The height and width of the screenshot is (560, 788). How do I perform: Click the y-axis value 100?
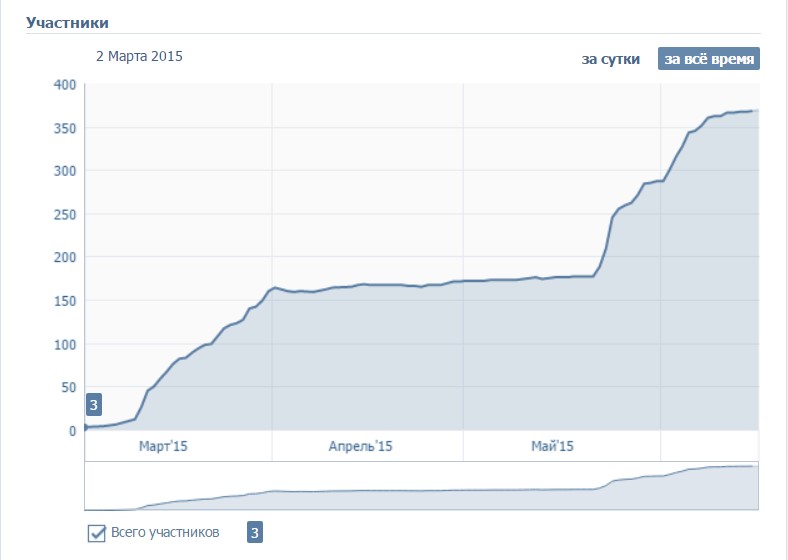pos(65,345)
